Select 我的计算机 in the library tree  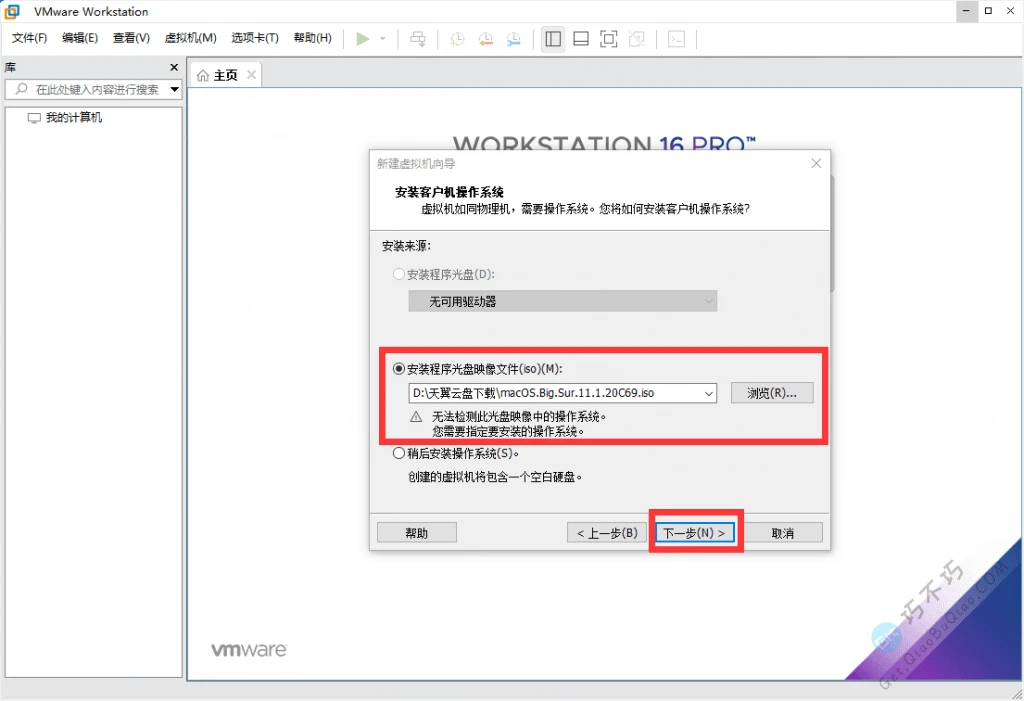click(x=74, y=118)
